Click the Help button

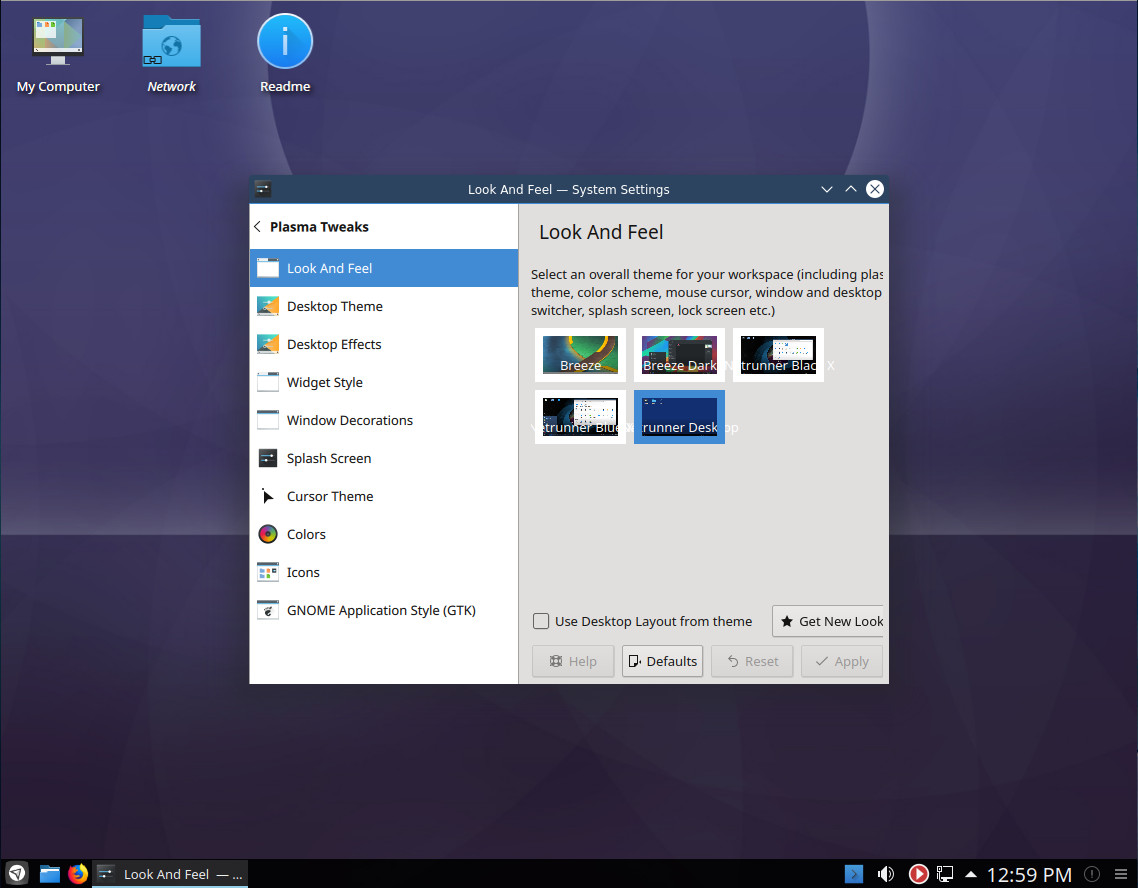pos(573,661)
